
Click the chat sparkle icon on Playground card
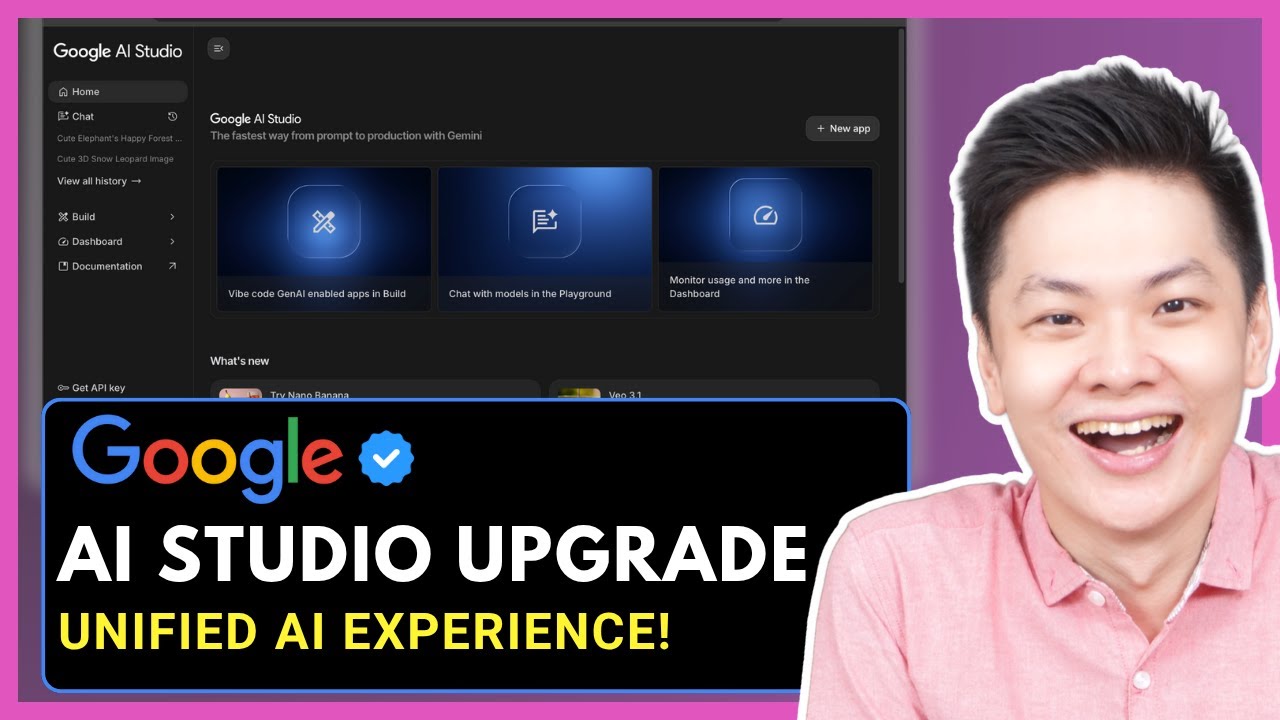point(545,222)
